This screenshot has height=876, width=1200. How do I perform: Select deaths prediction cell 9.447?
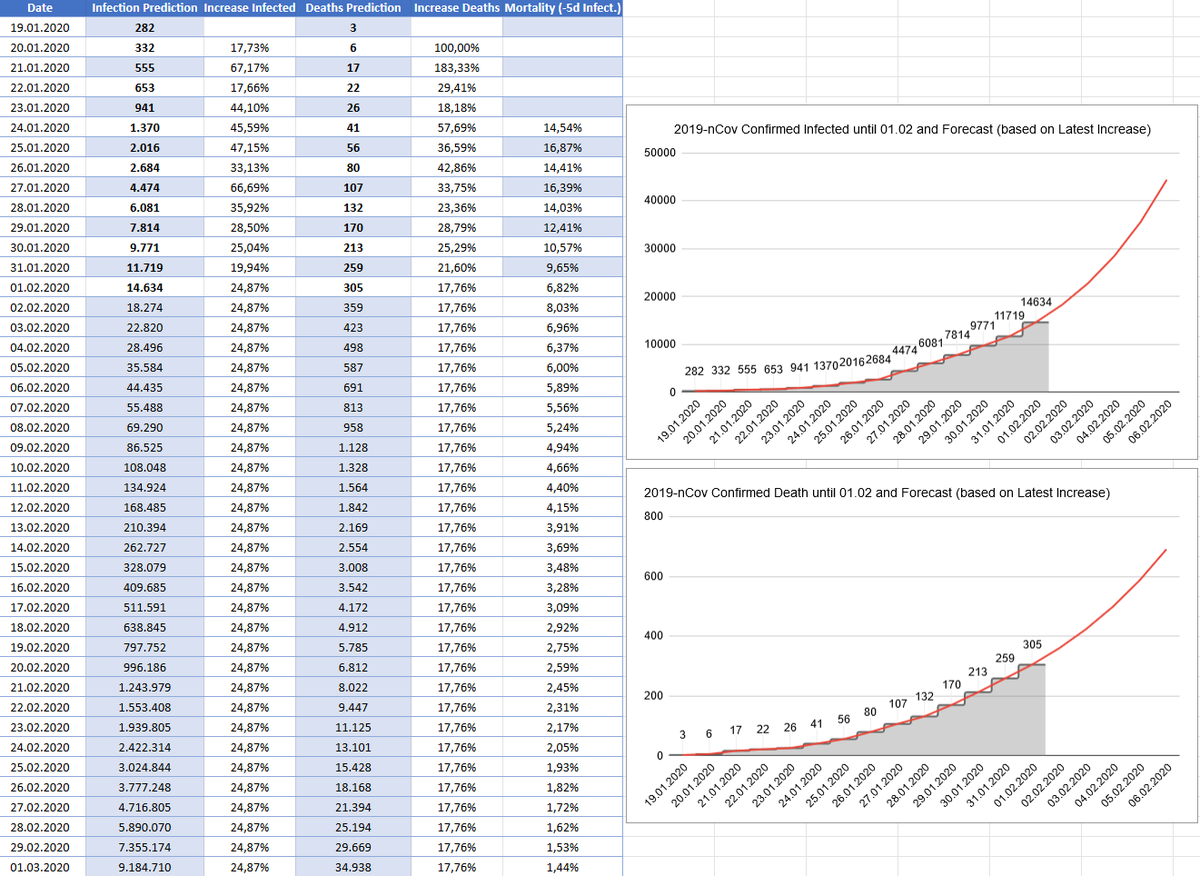(x=353, y=708)
